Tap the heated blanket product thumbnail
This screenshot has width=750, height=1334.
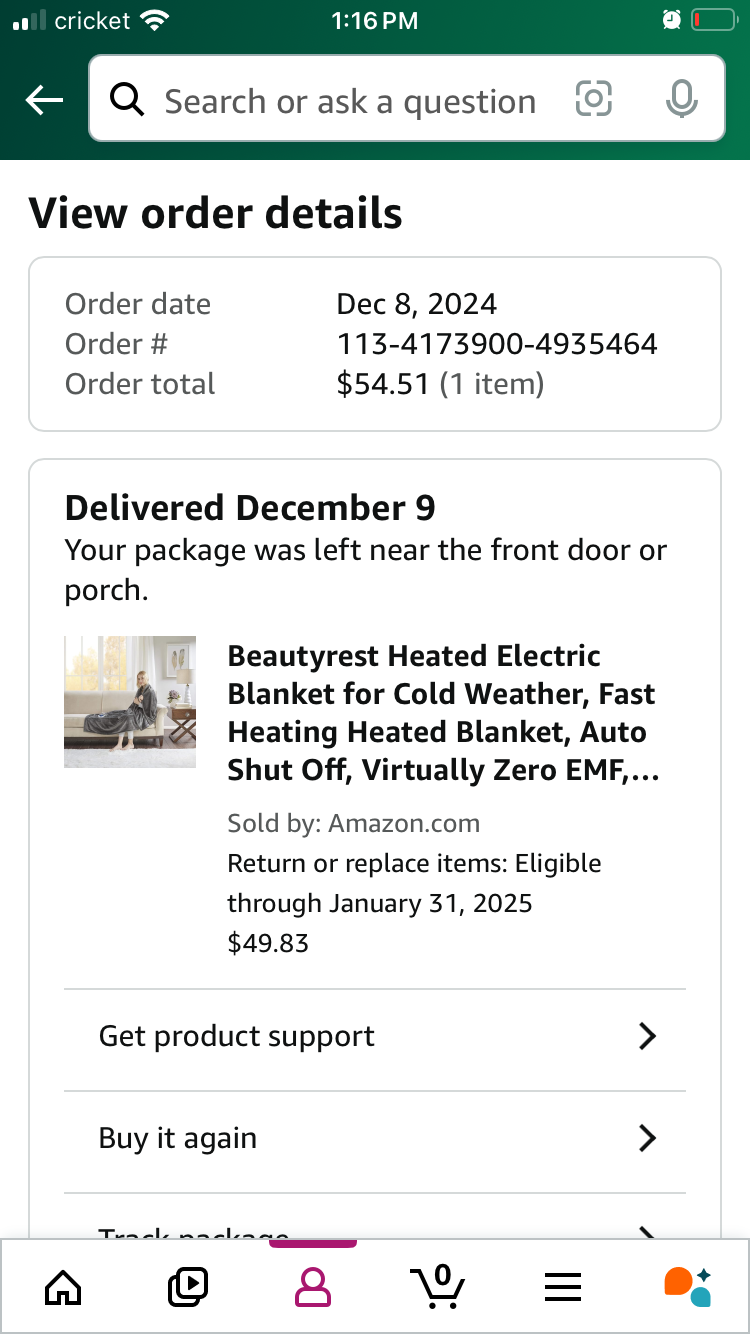130,702
